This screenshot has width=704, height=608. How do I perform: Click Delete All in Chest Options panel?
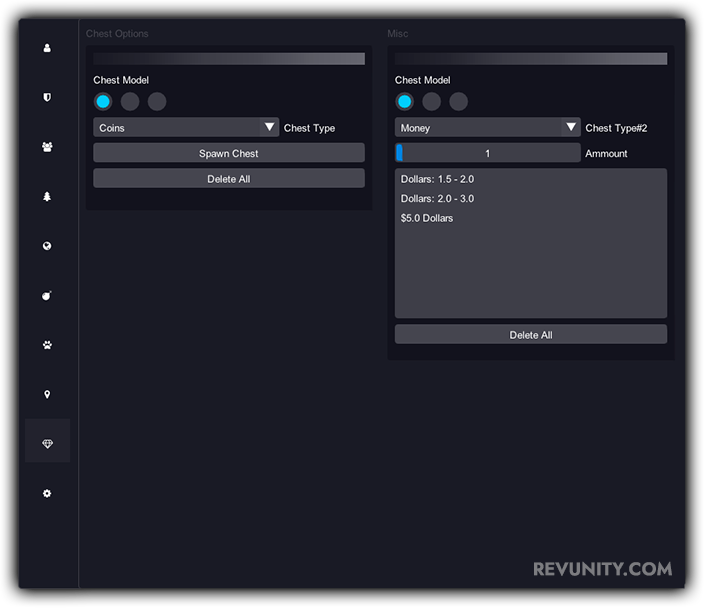pyautogui.click(x=229, y=179)
